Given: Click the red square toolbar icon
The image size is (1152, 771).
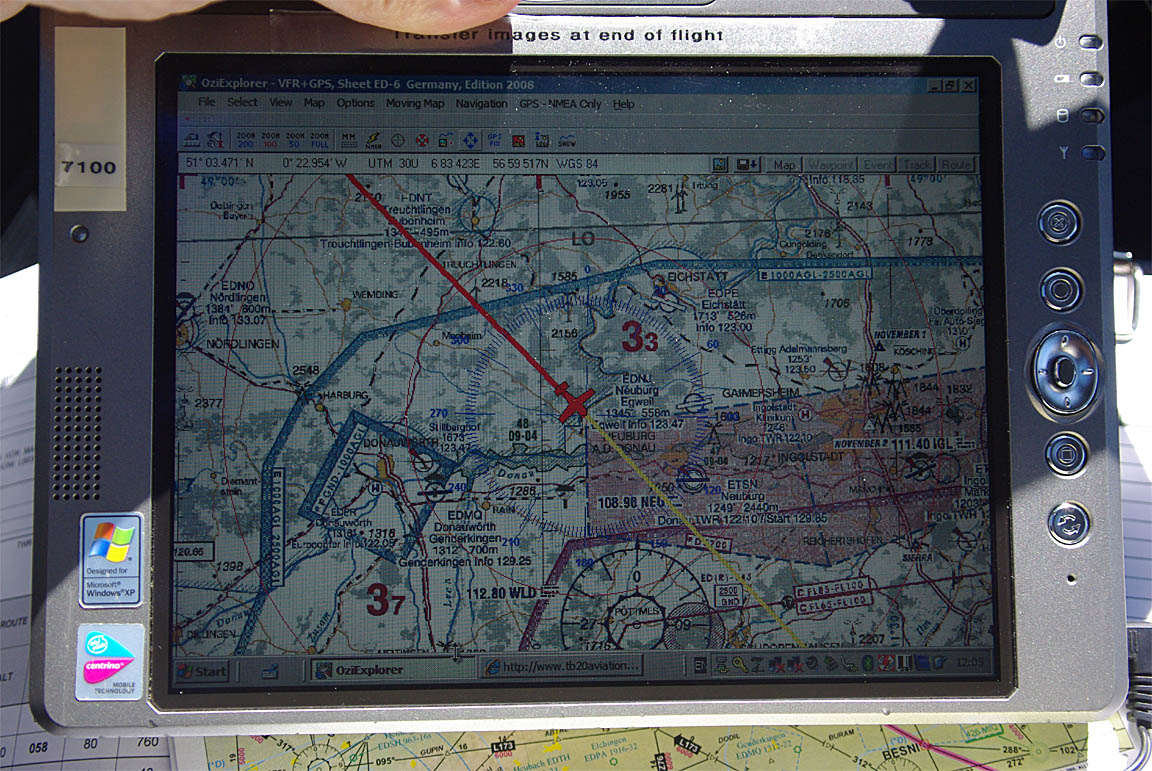Looking at the screenshot, I should (x=519, y=140).
